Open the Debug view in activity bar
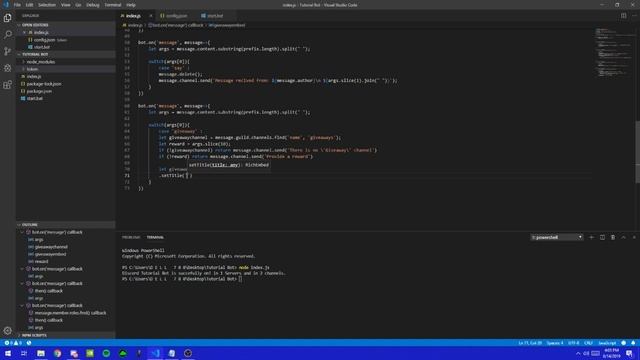640x360 pixels. click(x=7, y=68)
